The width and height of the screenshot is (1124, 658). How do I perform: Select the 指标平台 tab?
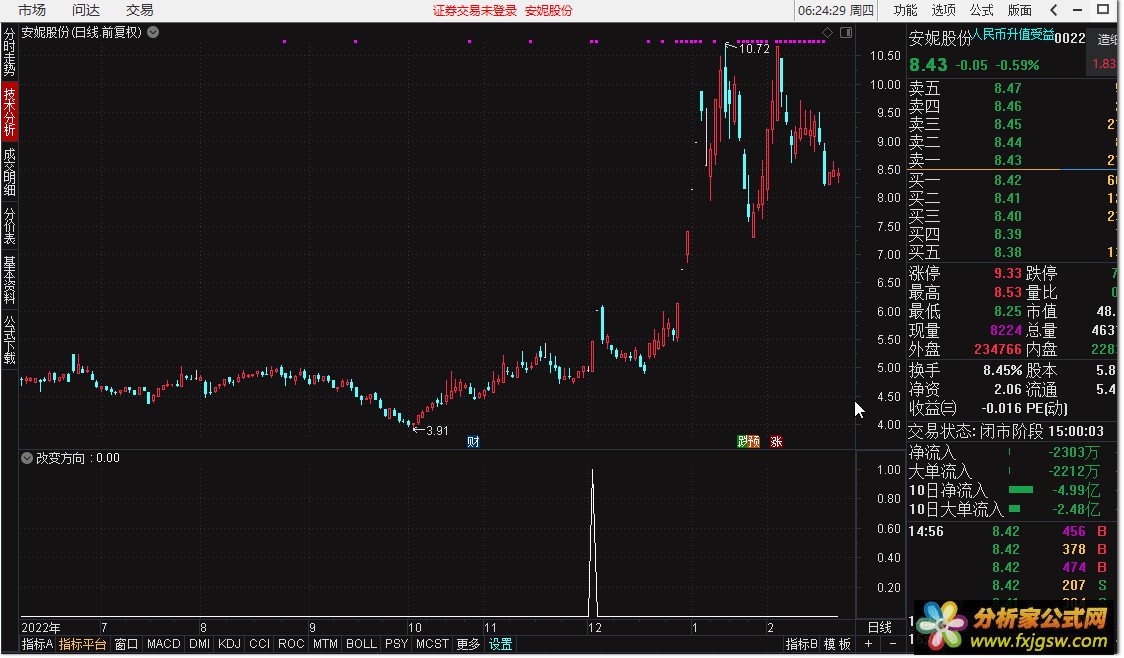[x=82, y=644]
